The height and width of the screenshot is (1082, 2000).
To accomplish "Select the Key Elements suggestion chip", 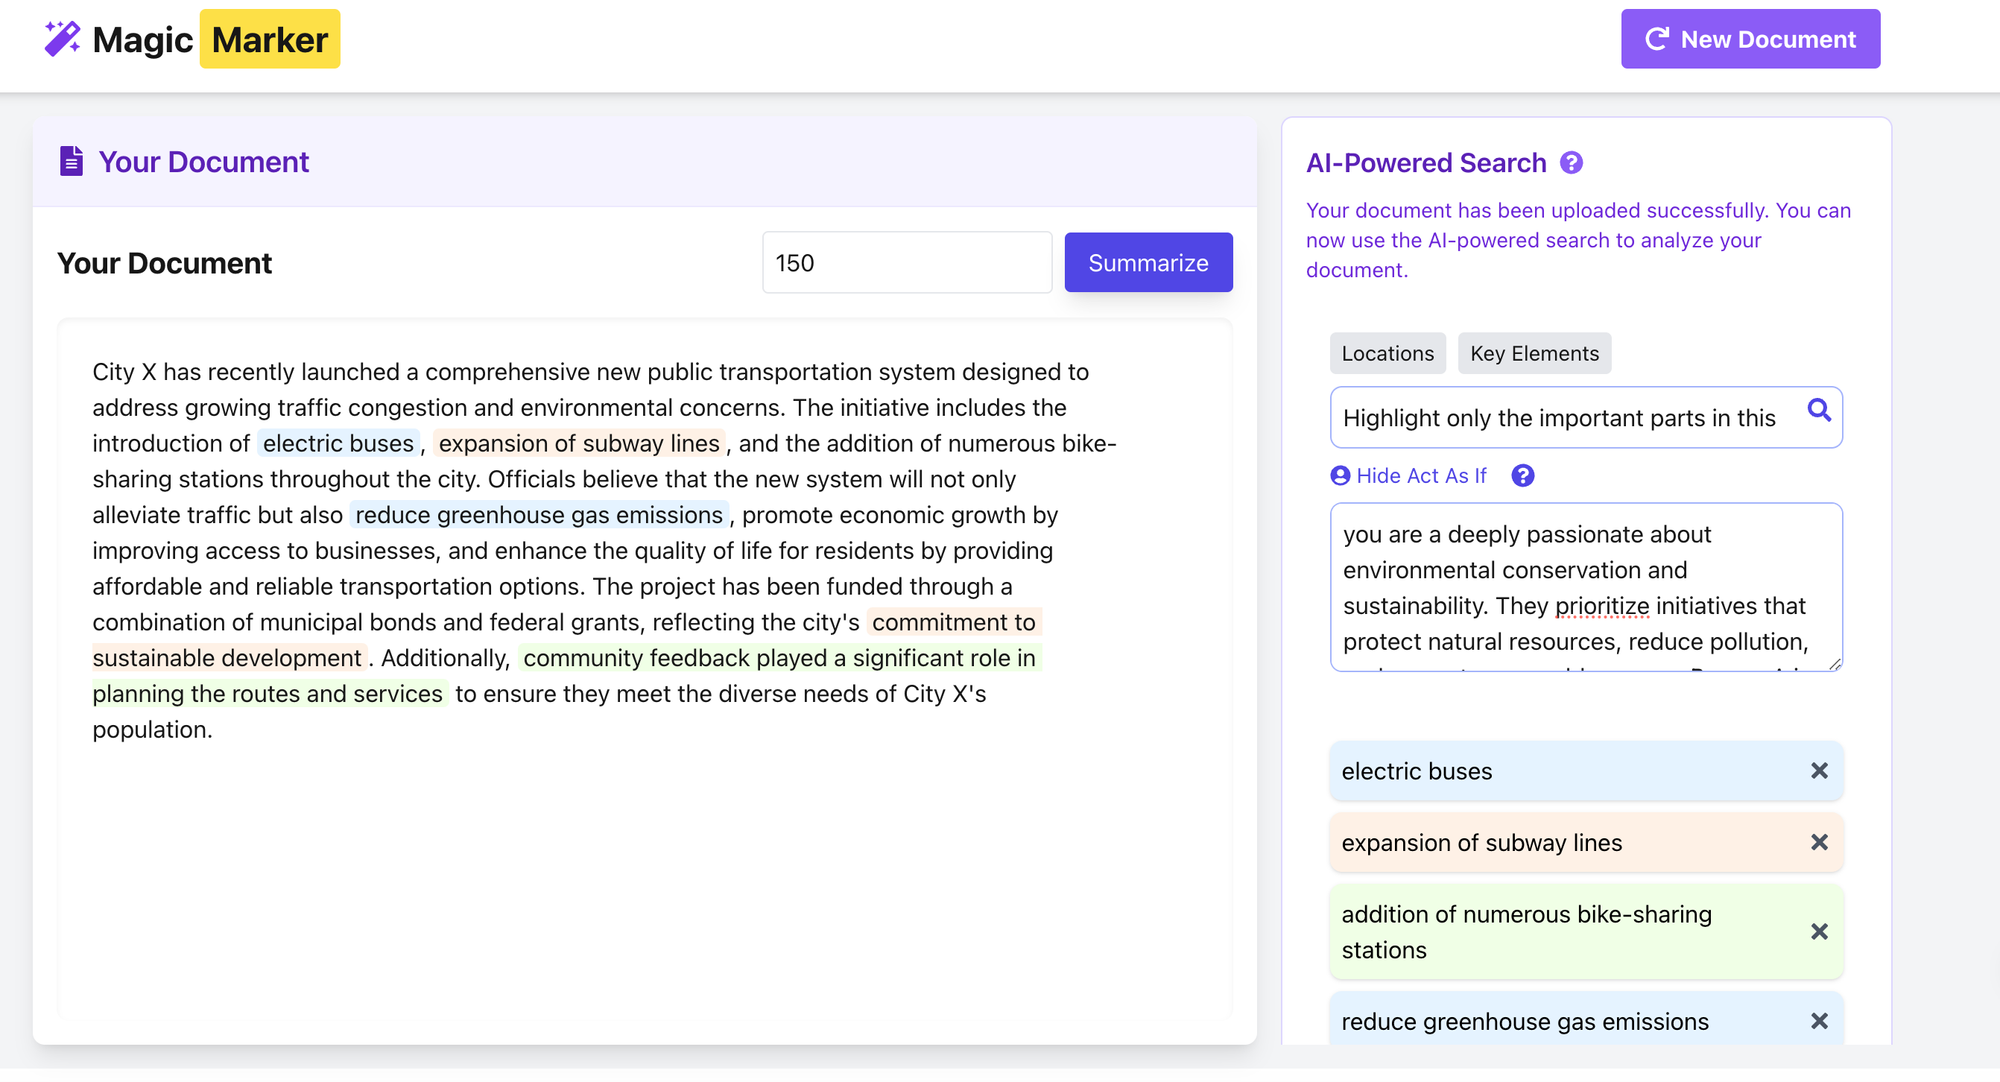I will (x=1534, y=354).
